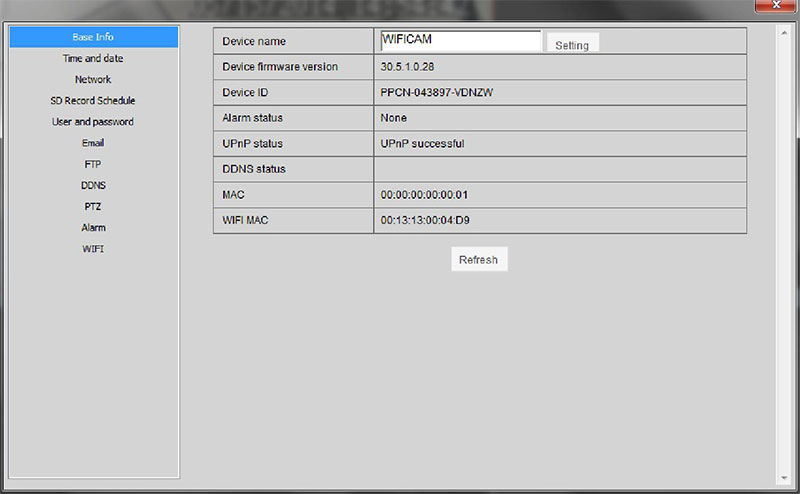Click the Device name input field

click(x=461, y=41)
